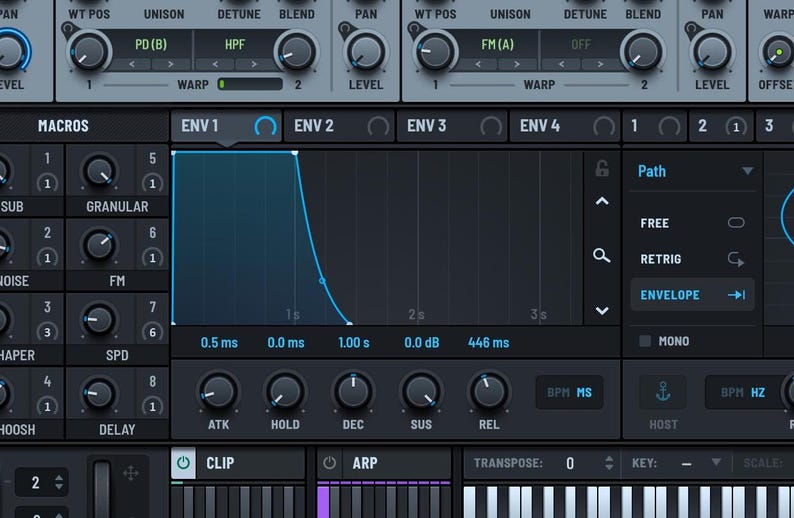This screenshot has height=518, width=794.
Task: Click the up chevron beside envelope graph
Action: click(x=602, y=202)
